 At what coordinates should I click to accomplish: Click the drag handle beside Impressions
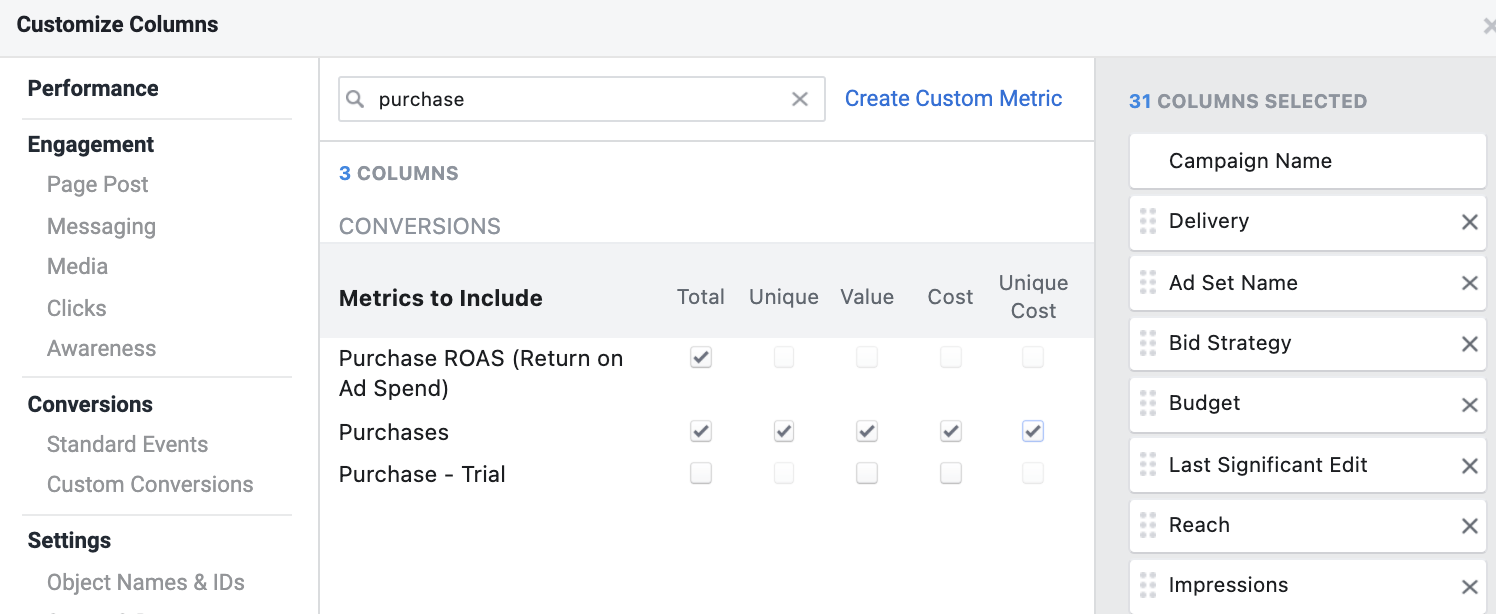1148,586
